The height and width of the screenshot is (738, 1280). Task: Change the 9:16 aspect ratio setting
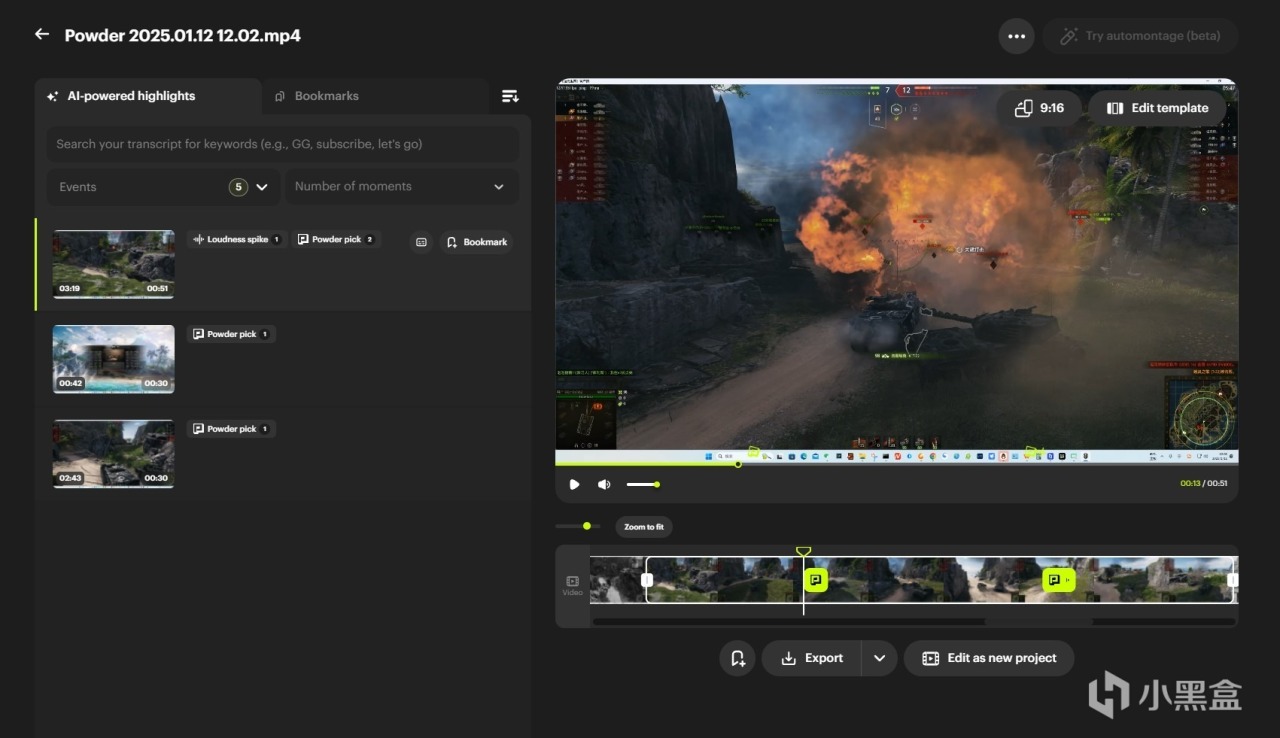point(1039,108)
